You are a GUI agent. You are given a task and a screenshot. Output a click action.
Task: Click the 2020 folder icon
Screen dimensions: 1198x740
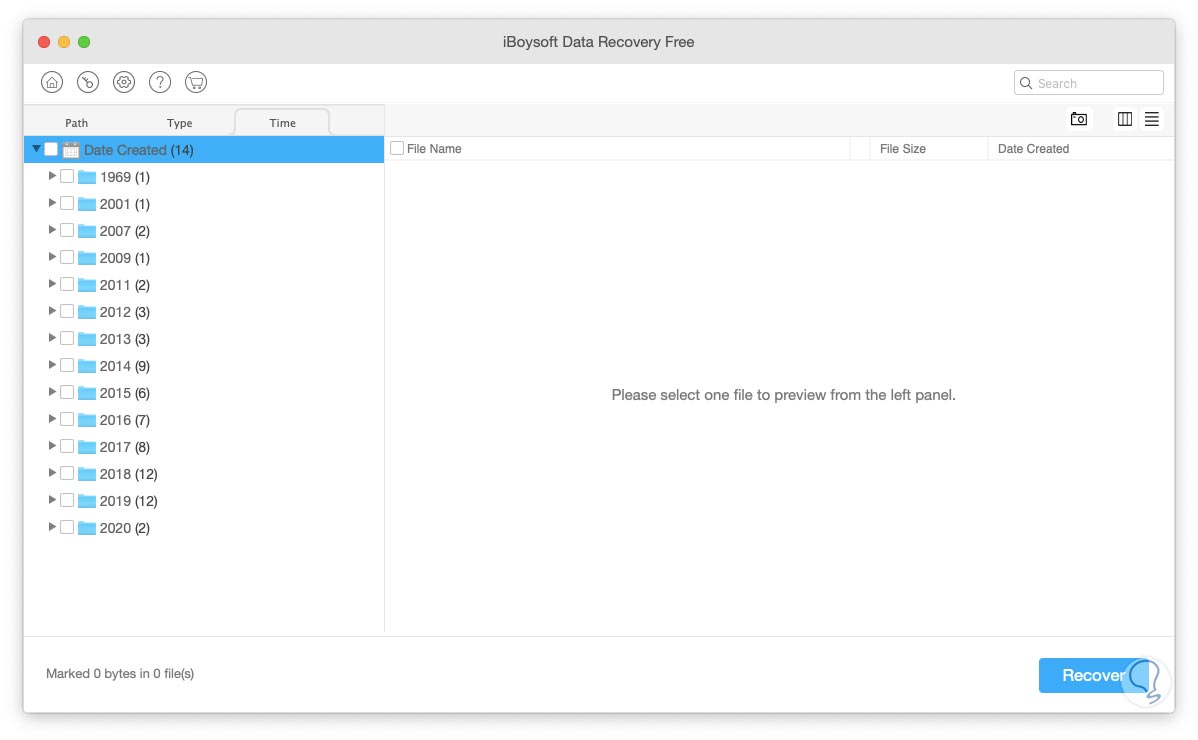(87, 528)
